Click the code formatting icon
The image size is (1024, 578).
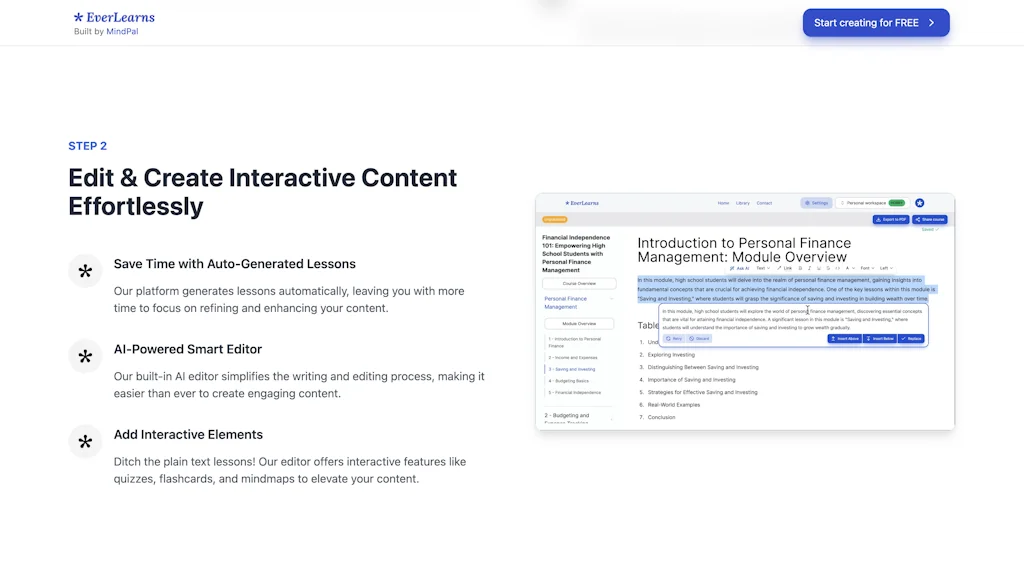pyautogui.click(x=838, y=268)
